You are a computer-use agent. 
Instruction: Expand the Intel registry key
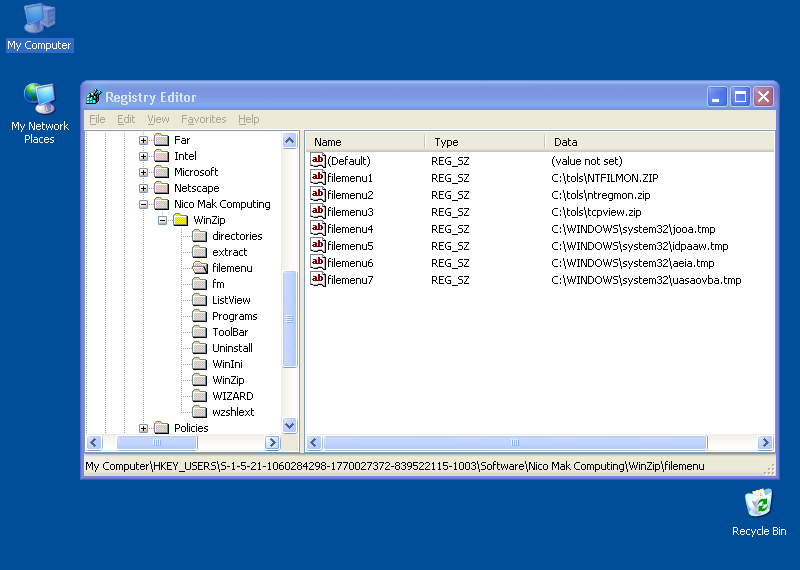(143, 156)
